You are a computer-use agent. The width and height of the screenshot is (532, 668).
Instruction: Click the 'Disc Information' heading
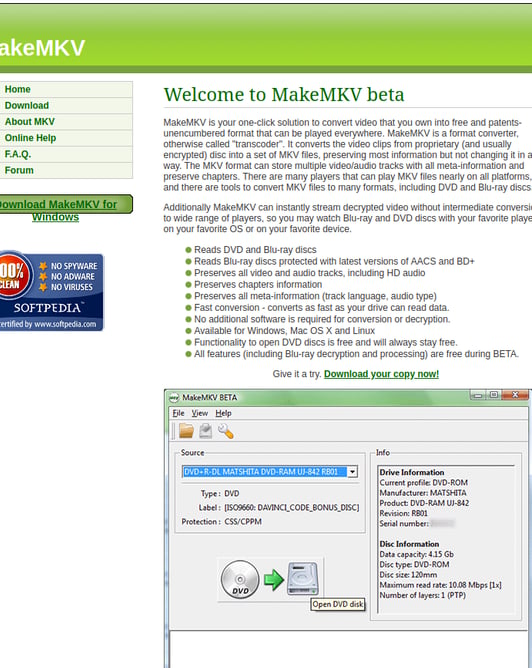click(409, 544)
